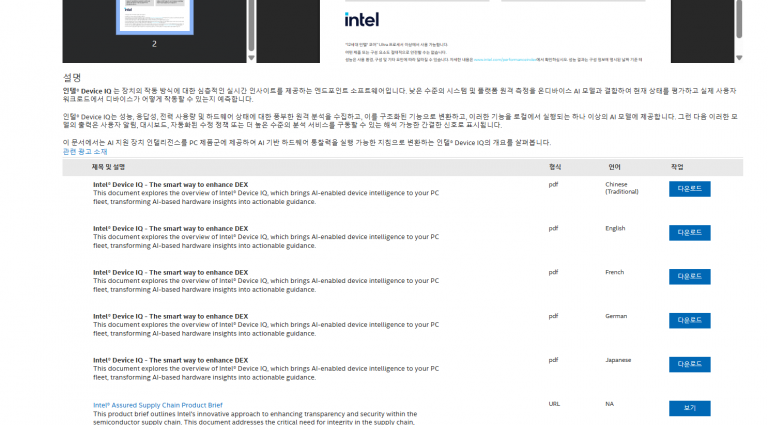The image size is (768, 425).
Task: Select page 2 thumbnail in preview
Action: [x=154, y=17]
